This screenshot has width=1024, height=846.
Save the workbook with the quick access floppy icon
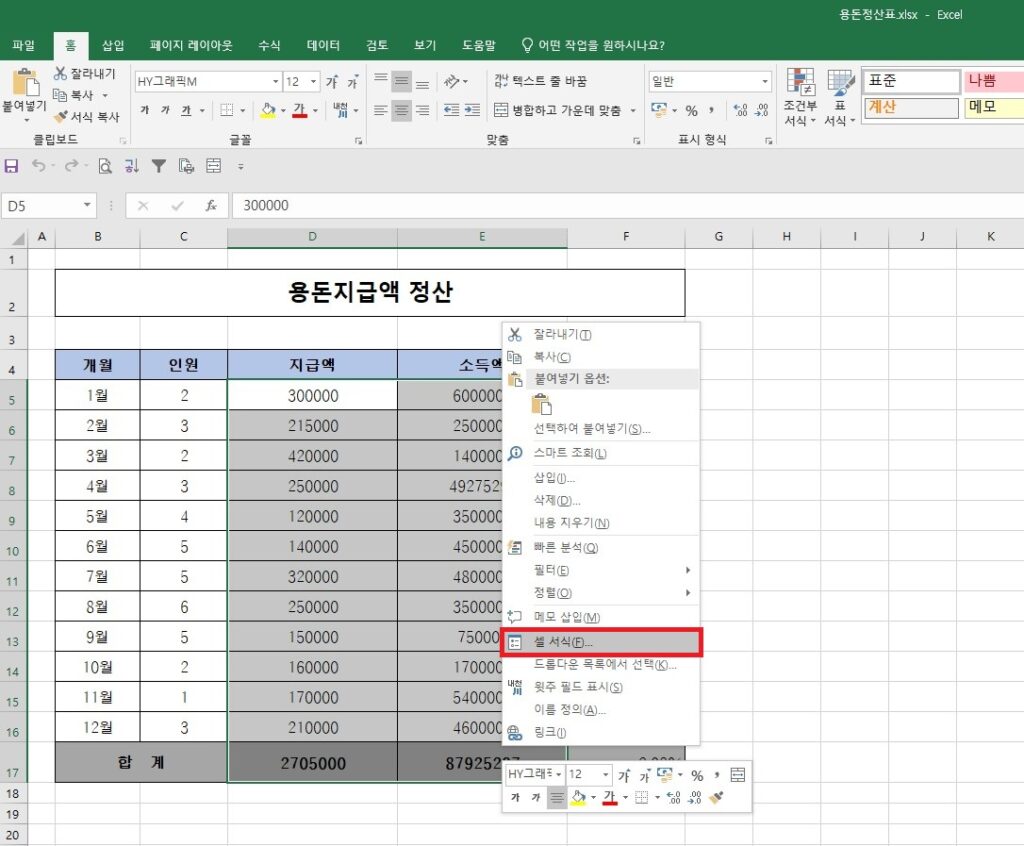[x=11, y=166]
